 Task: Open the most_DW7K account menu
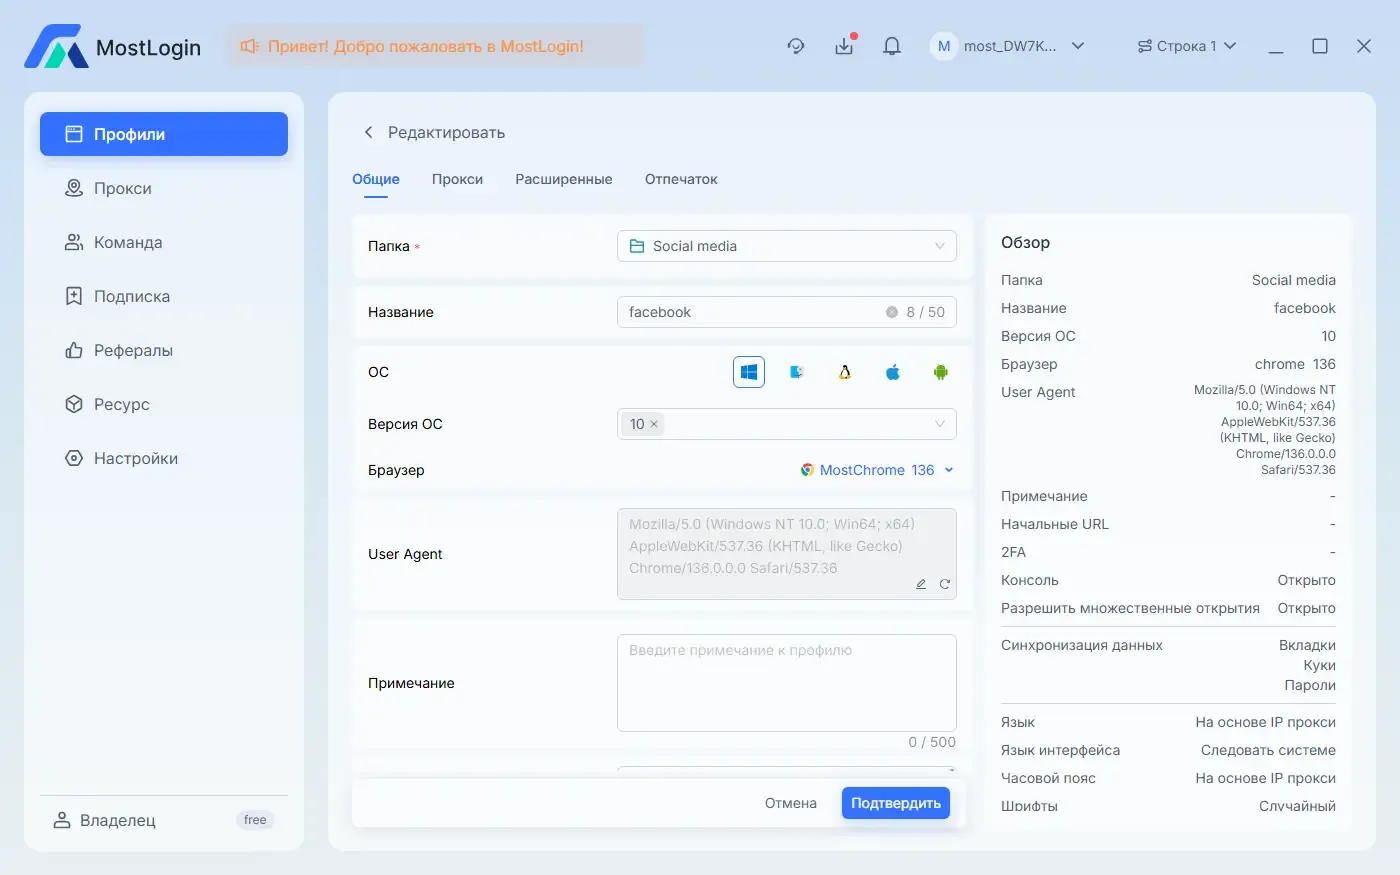pos(1008,46)
